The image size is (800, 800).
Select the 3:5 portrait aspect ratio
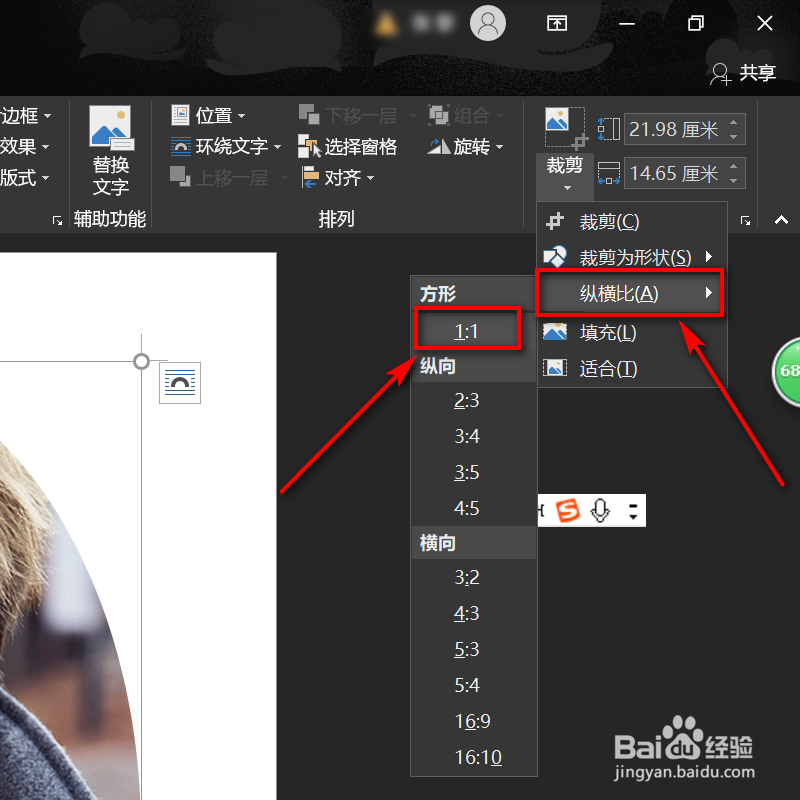pos(473,472)
